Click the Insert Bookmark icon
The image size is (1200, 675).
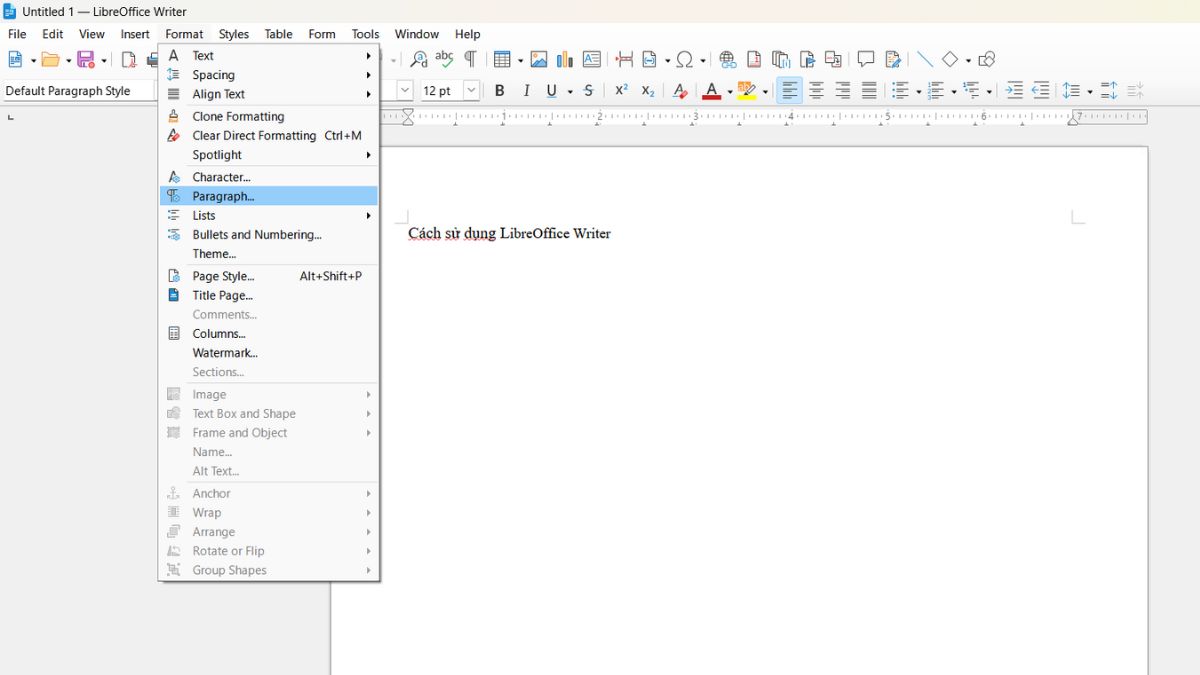tap(807, 59)
